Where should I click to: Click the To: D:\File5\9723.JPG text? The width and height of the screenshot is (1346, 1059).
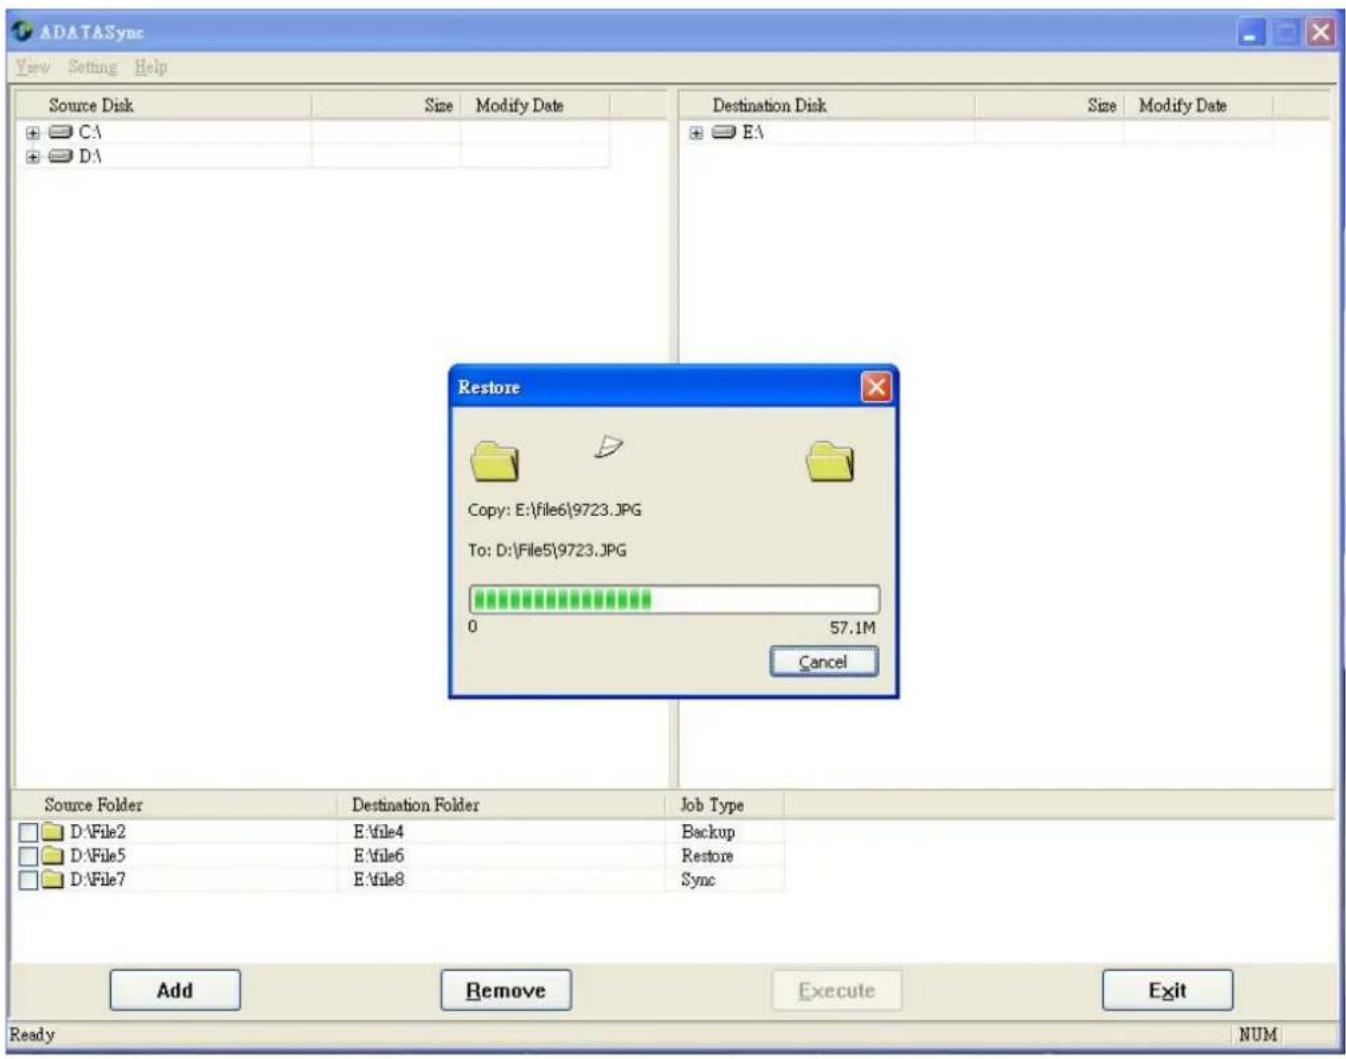click(x=547, y=550)
